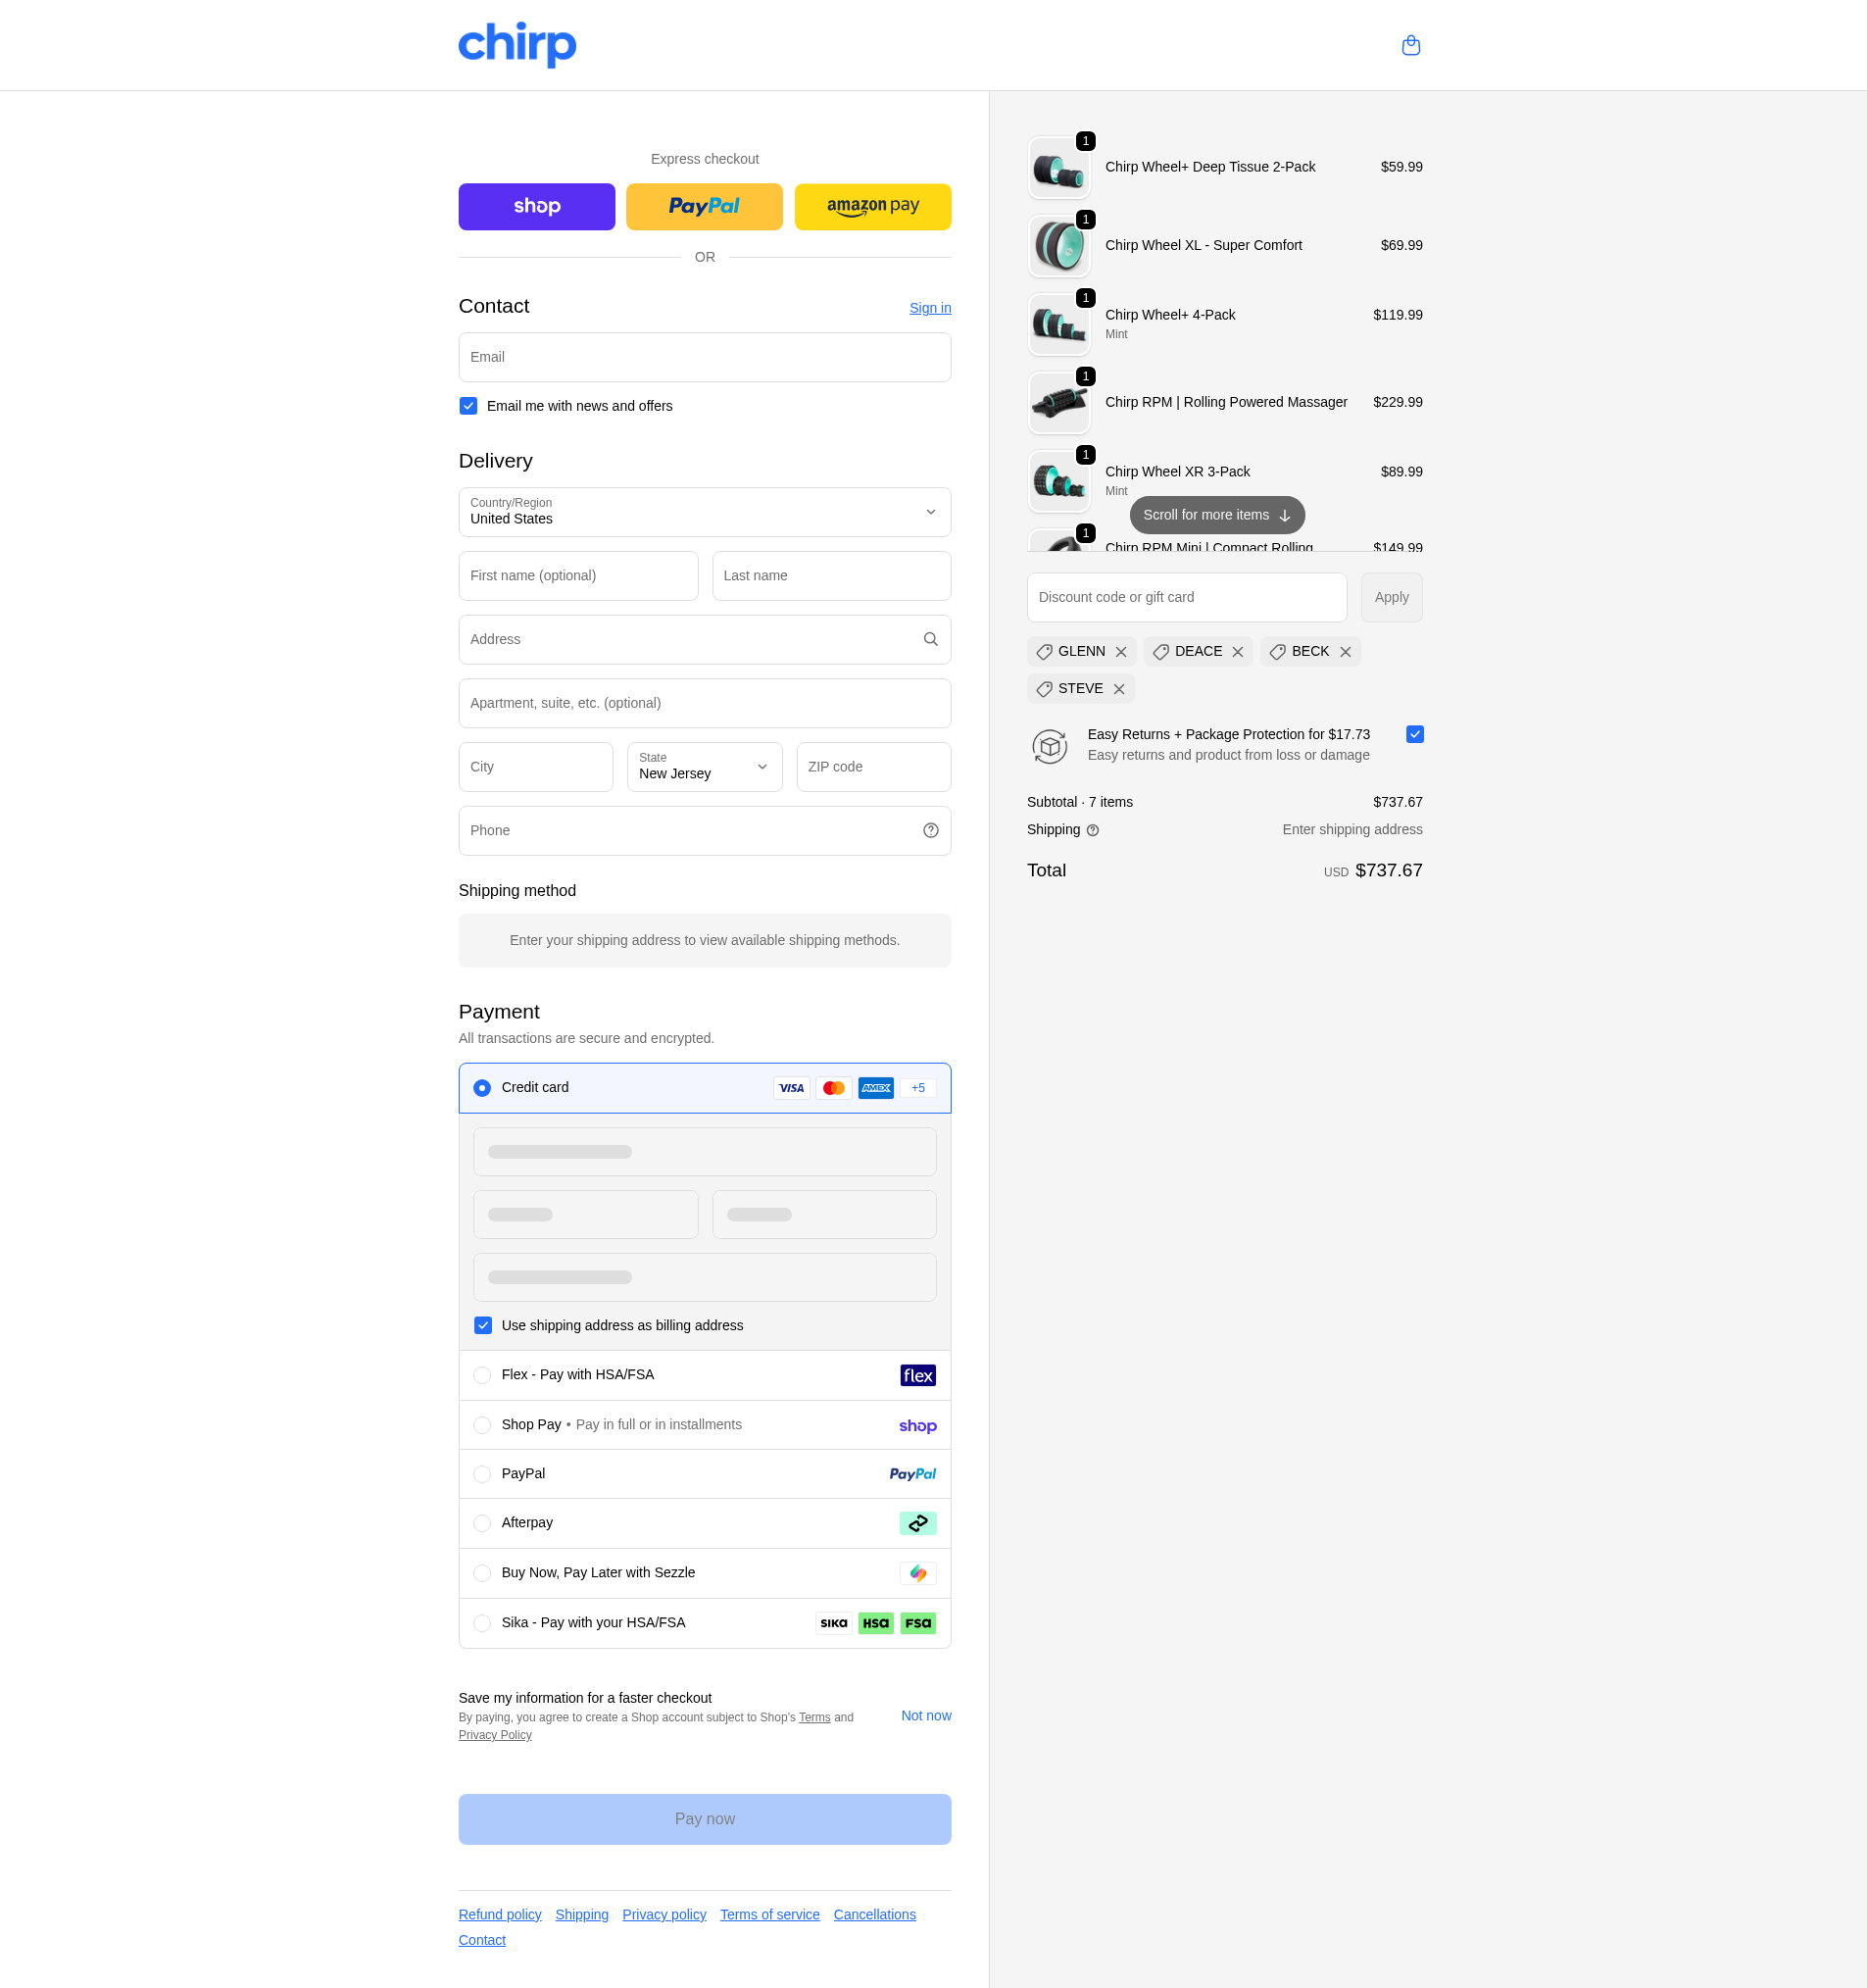This screenshot has width=1867, height=1988.
Task: Uncheck use shipping address as billing
Action: [x=483, y=1325]
